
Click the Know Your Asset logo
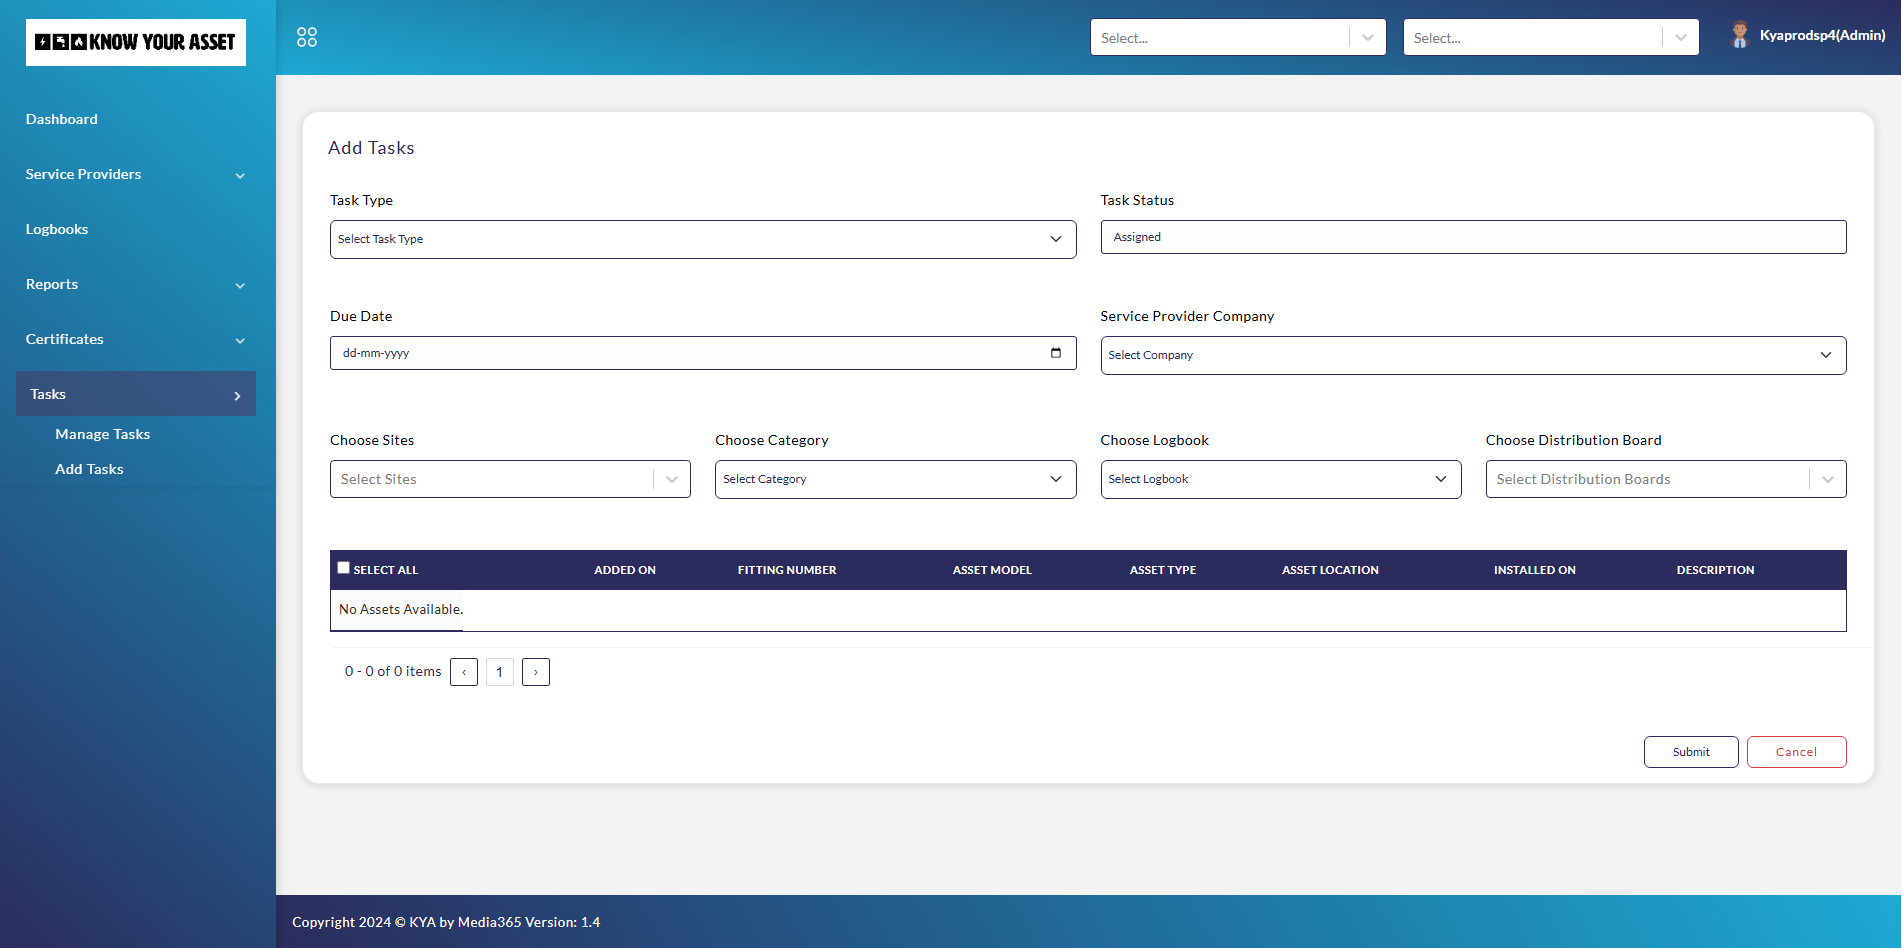pos(136,42)
